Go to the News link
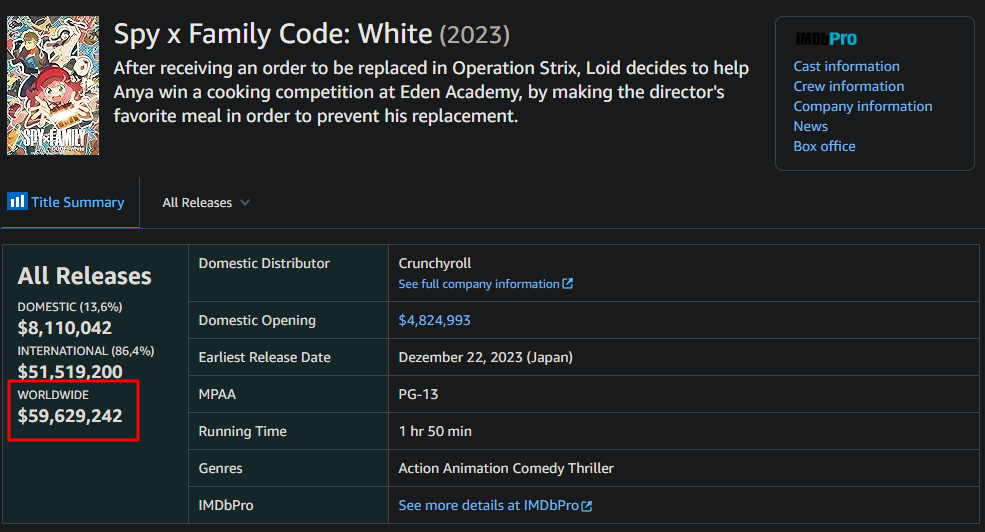The width and height of the screenshot is (985, 532). 810,126
